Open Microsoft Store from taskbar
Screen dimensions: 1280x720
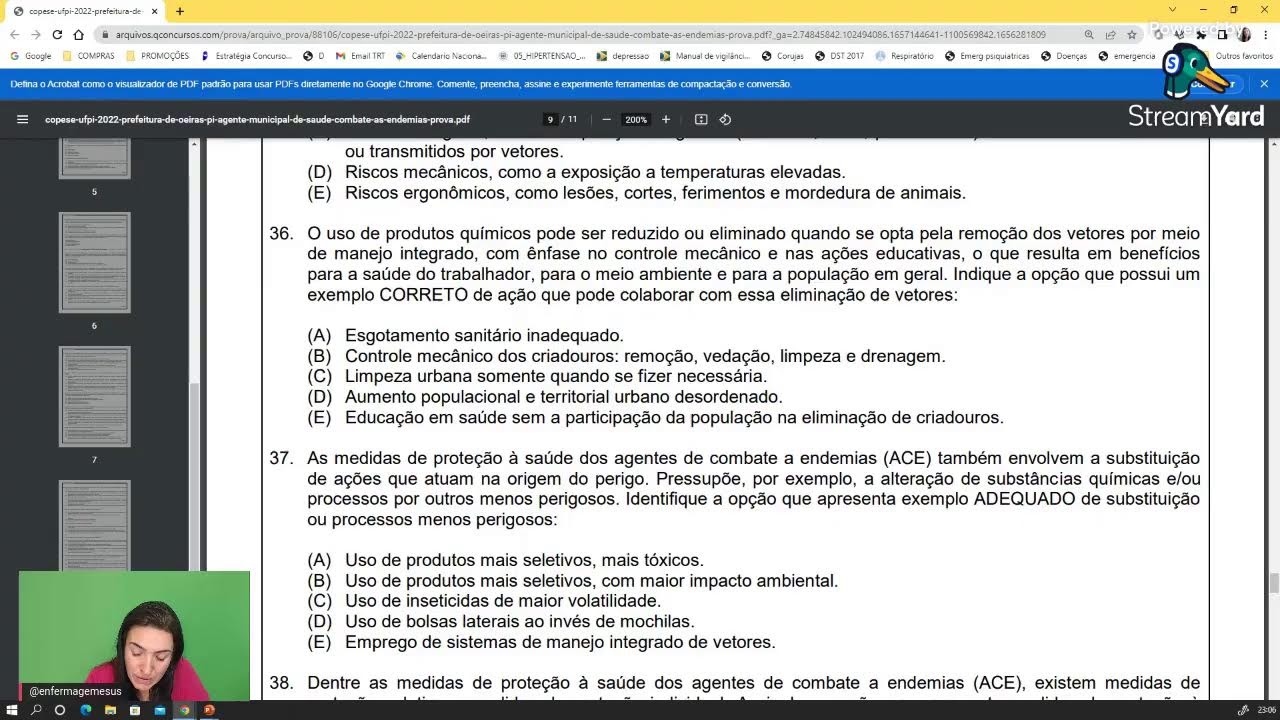(134, 710)
